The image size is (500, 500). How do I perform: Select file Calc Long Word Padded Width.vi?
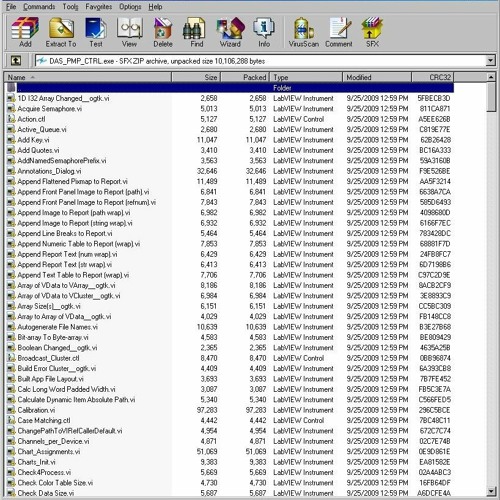click(x=67, y=389)
